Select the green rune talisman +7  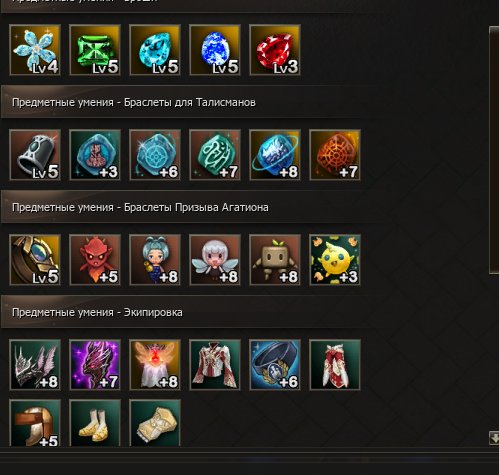tap(215, 155)
